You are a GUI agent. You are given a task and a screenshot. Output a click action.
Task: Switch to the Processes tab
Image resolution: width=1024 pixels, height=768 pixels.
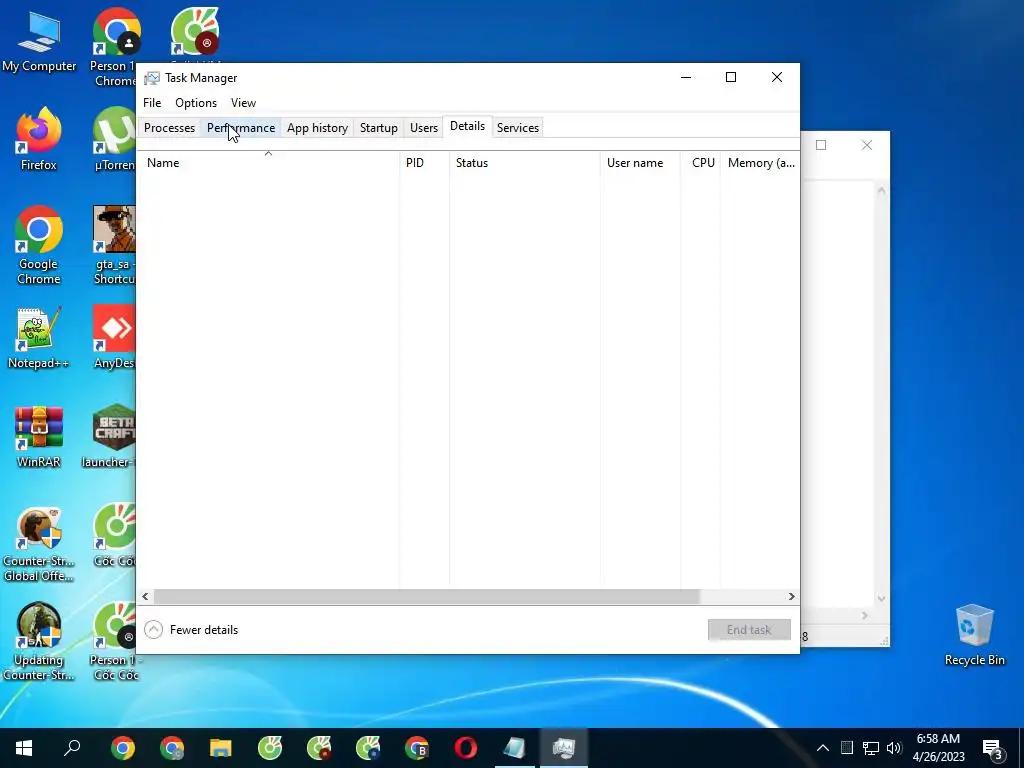coord(169,128)
